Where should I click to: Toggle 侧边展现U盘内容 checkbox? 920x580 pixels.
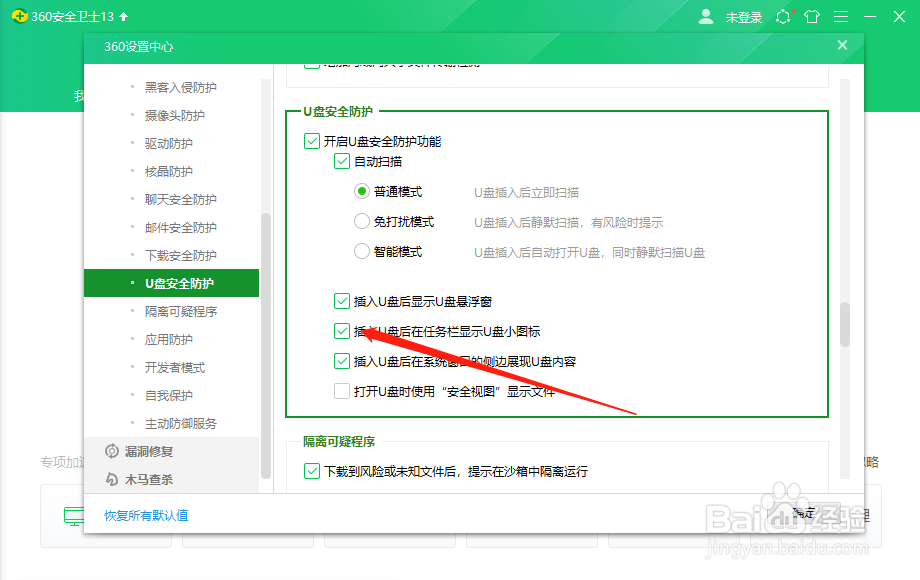pyautogui.click(x=341, y=361)
